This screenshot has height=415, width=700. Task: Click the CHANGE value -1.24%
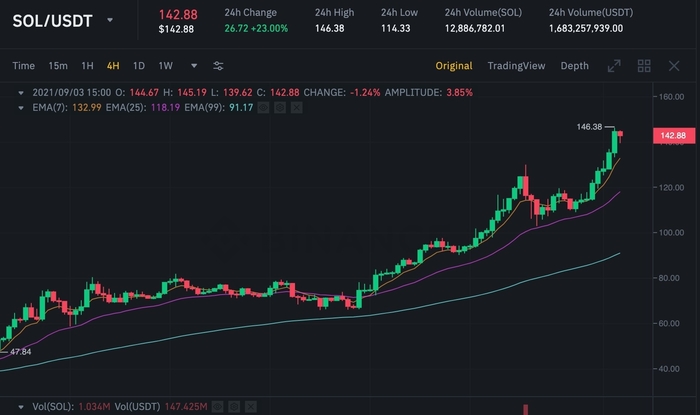[x=365, y=93]
